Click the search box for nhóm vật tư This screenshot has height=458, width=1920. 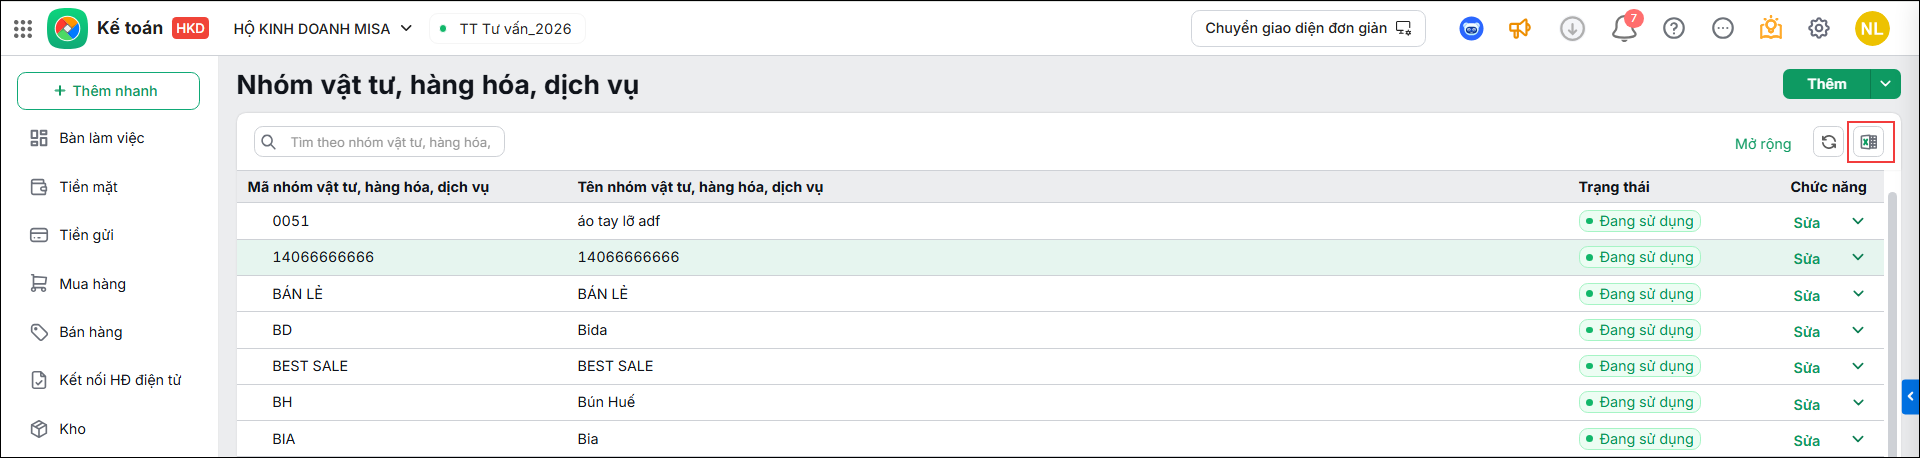coord(379,142)
